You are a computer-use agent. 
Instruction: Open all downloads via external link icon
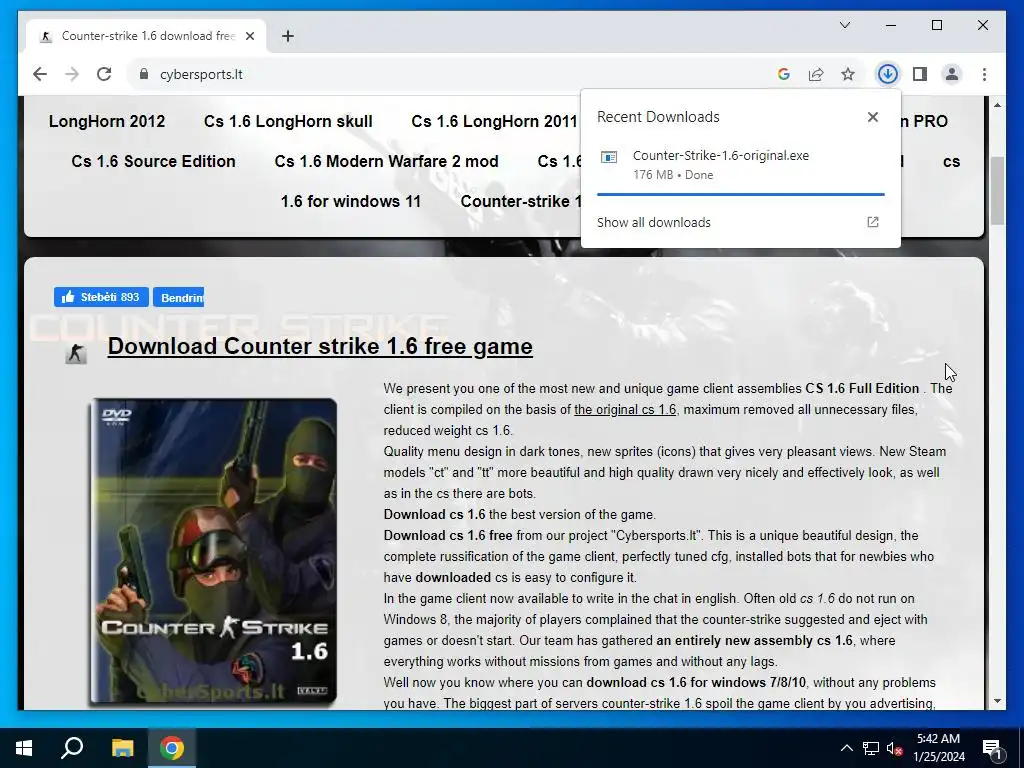pos(872,222)
